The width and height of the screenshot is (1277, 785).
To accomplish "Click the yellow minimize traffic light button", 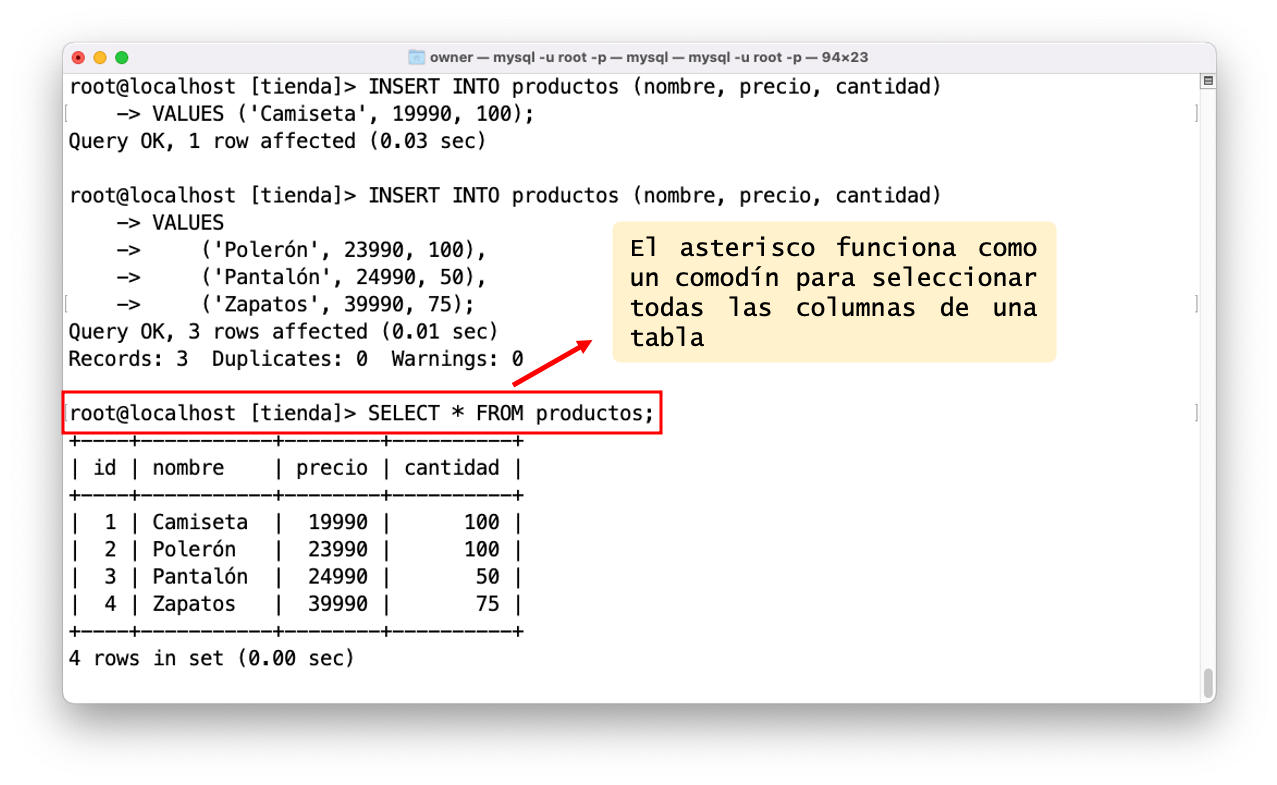I will [x=101, y=57].
